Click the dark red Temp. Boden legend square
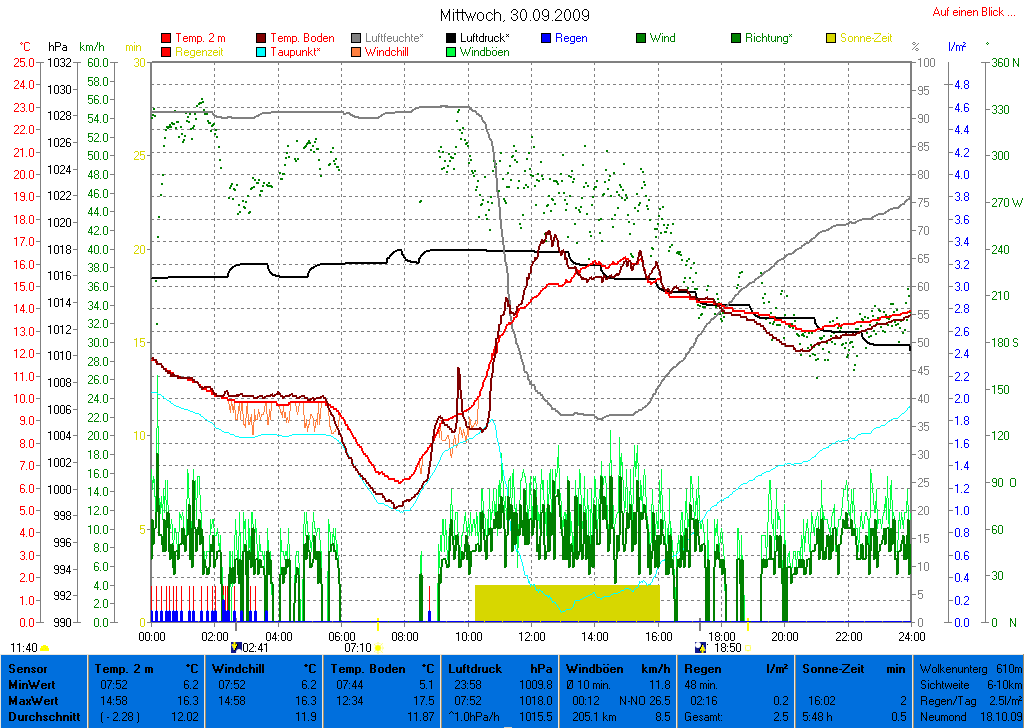This screenshot has height=728, width=1024. point(262,38)
